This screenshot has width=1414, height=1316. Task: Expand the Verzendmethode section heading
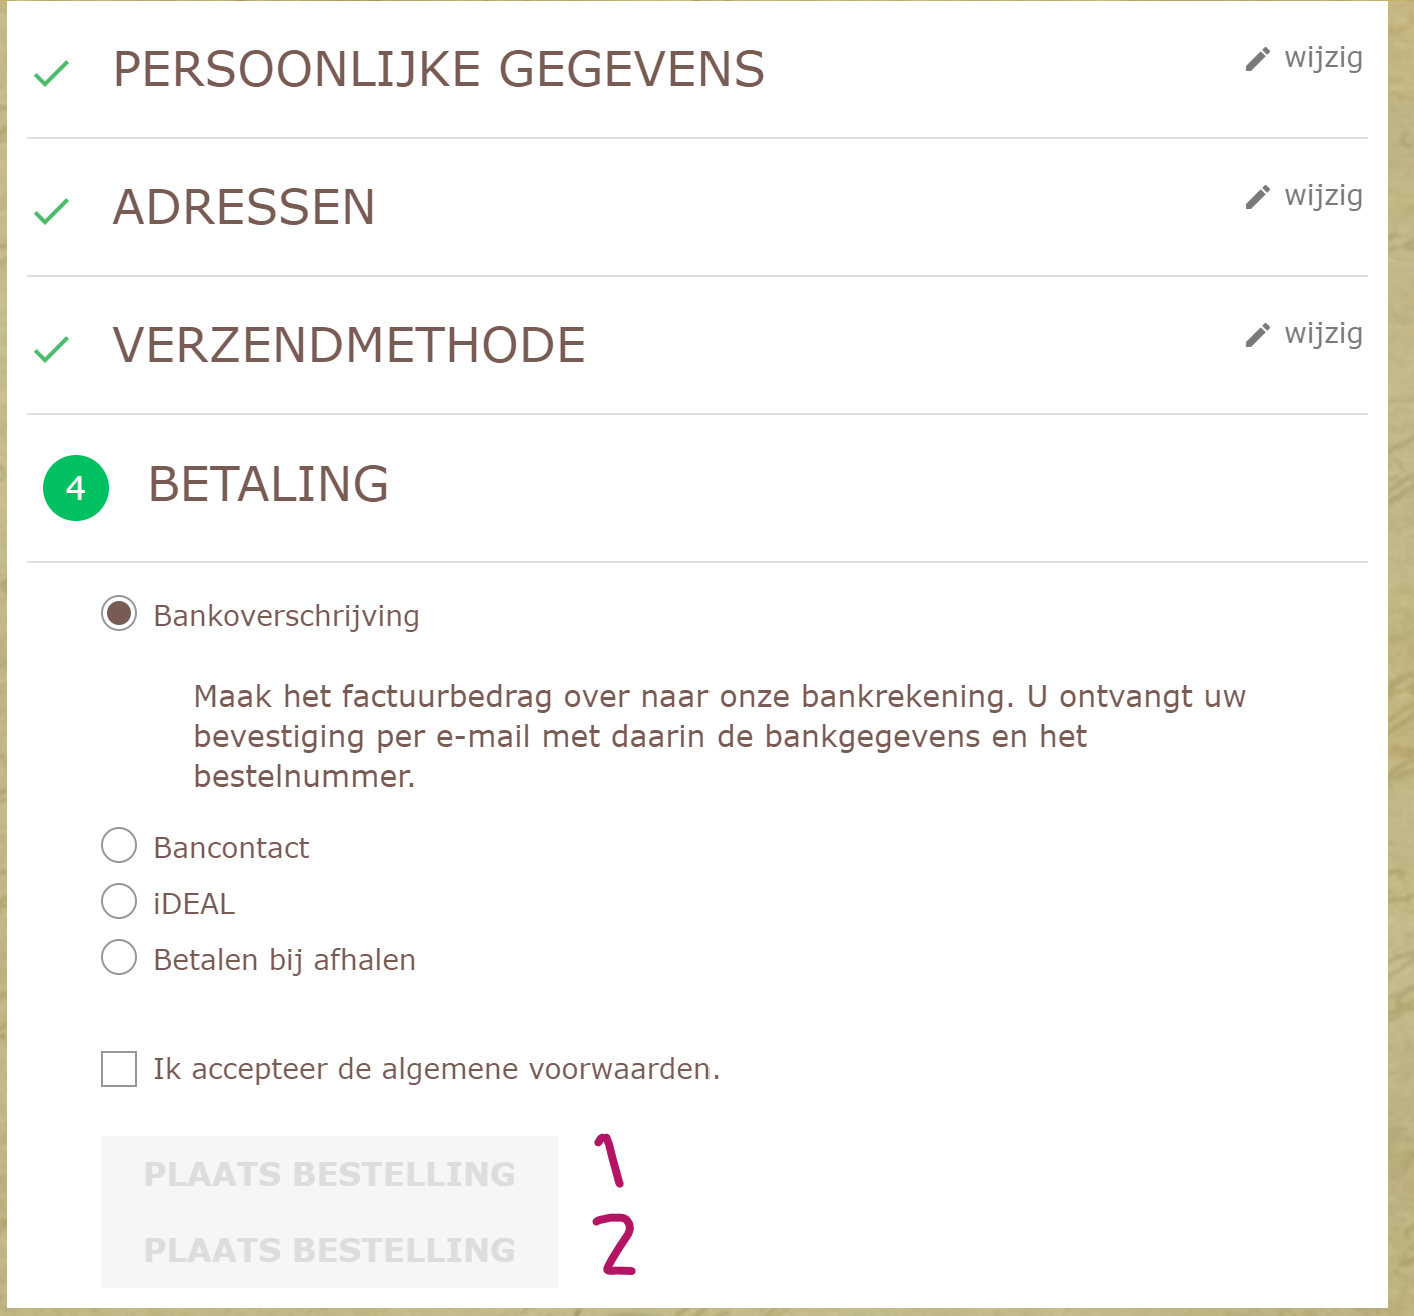(x=349, y=346)
